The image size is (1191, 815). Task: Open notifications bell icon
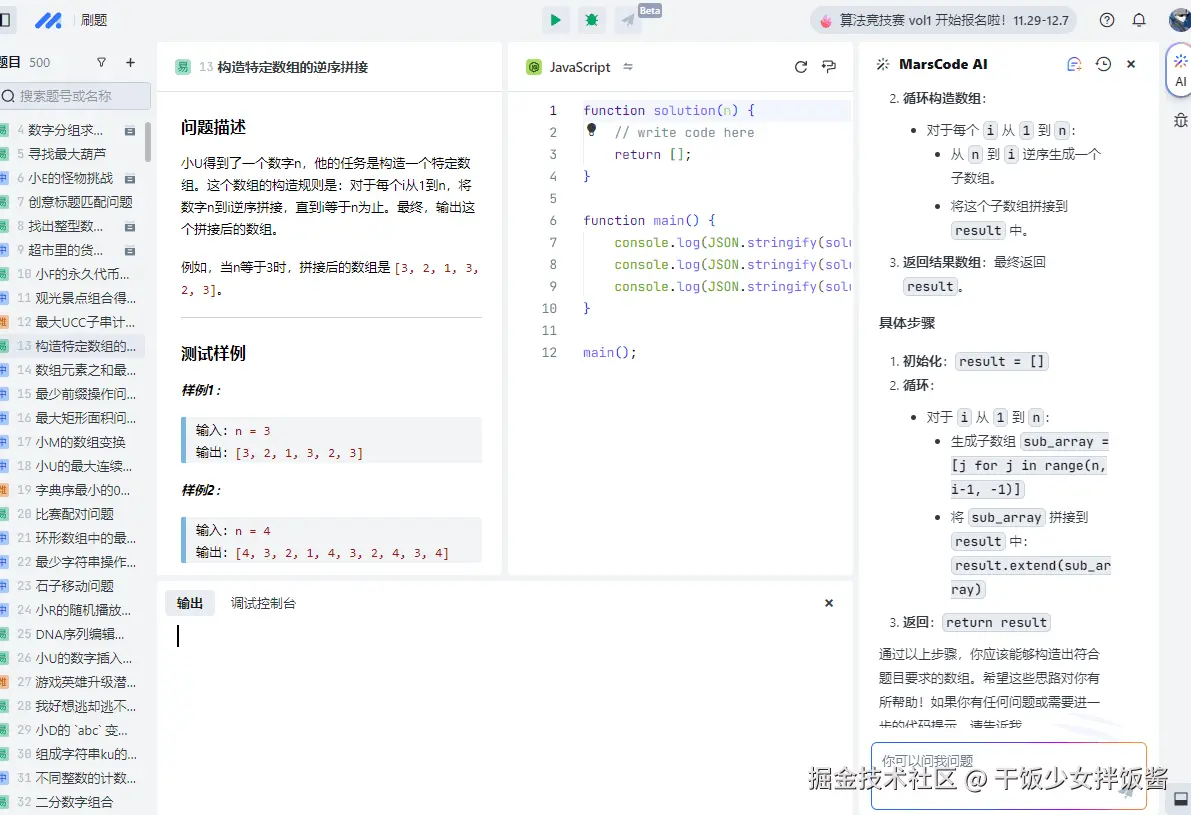1139,21
